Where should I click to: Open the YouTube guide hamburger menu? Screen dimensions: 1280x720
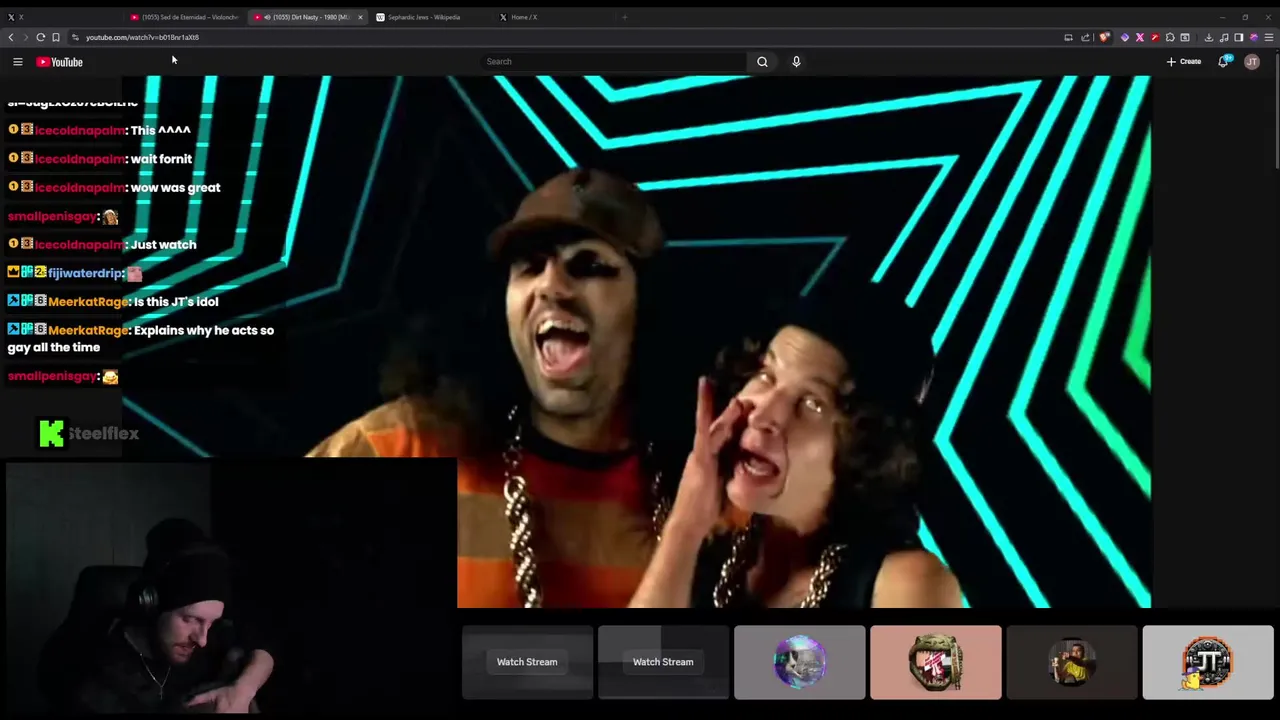[x=17, y=62]
